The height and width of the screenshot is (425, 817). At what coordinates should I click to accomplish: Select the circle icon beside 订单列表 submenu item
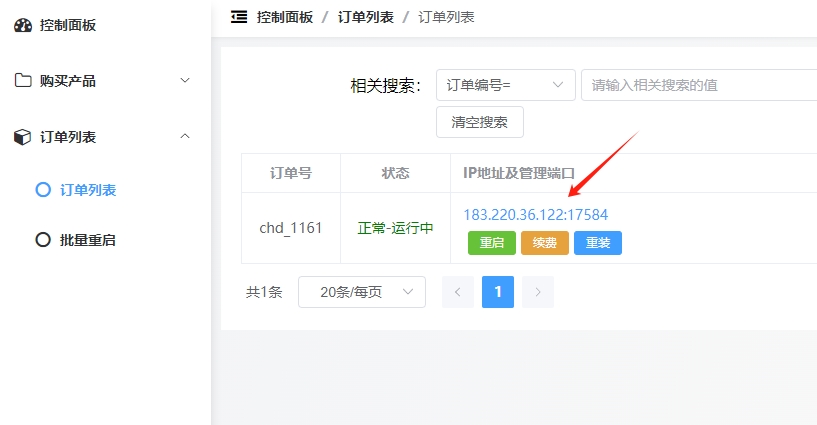[42, 189]
